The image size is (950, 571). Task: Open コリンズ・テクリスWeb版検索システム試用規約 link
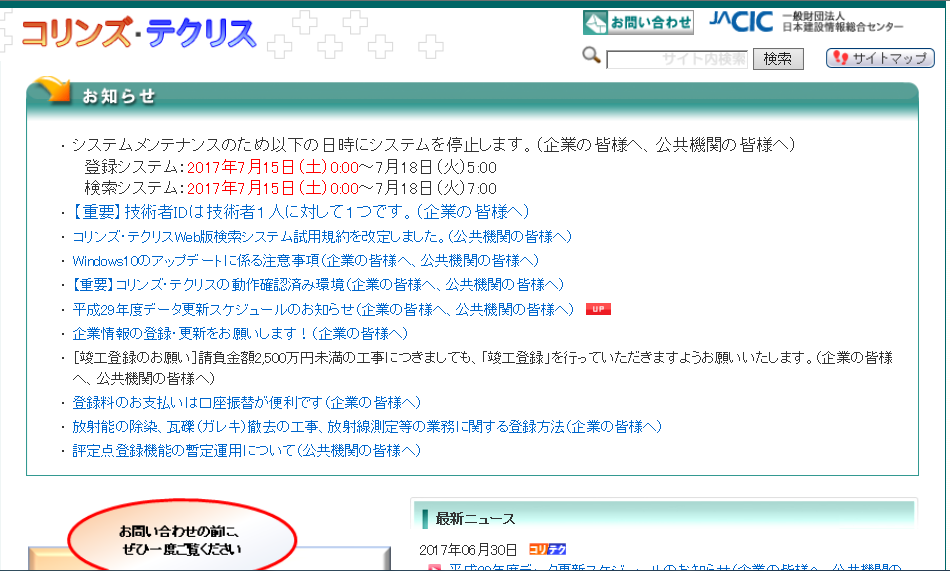click(322, 236)
